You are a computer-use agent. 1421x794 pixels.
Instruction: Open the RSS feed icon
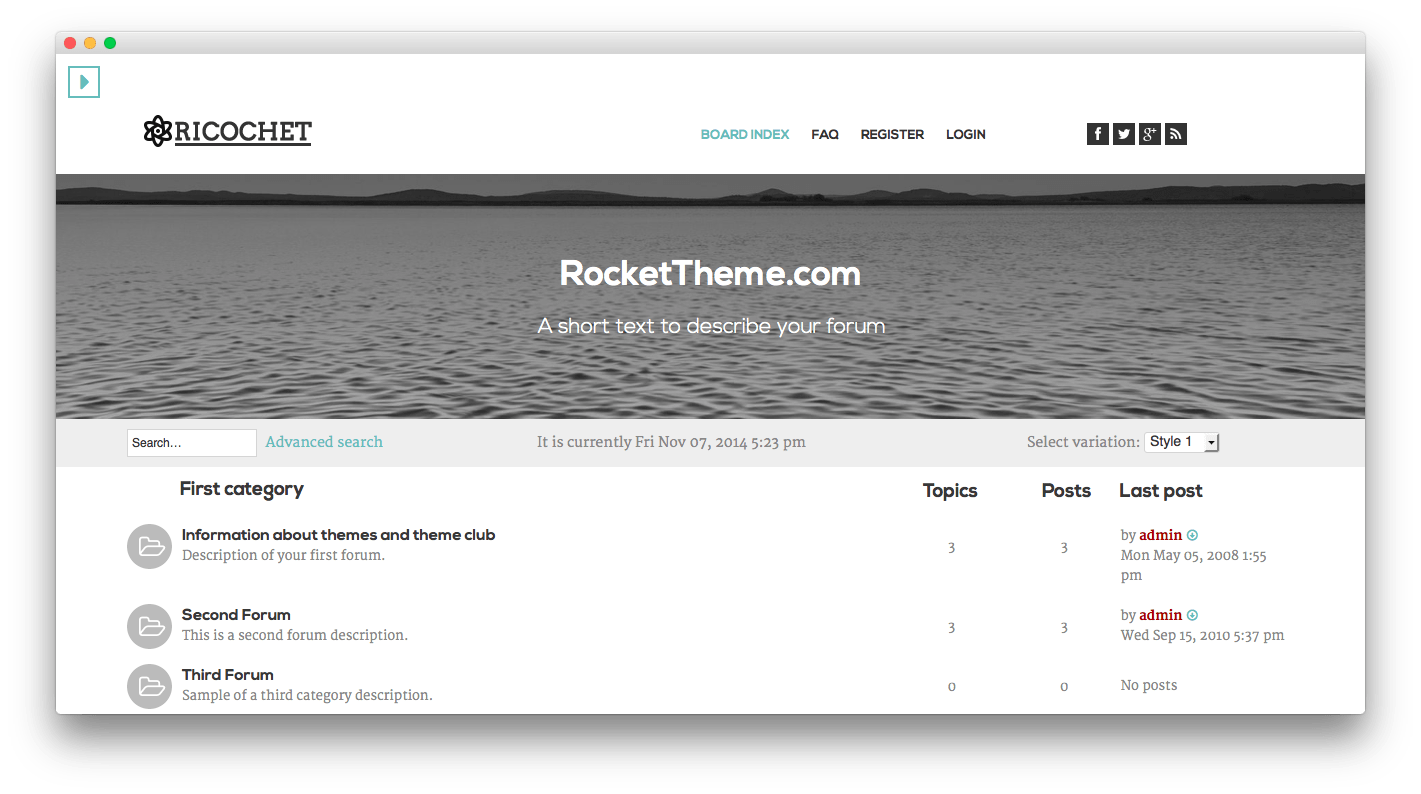(1176, 134)
